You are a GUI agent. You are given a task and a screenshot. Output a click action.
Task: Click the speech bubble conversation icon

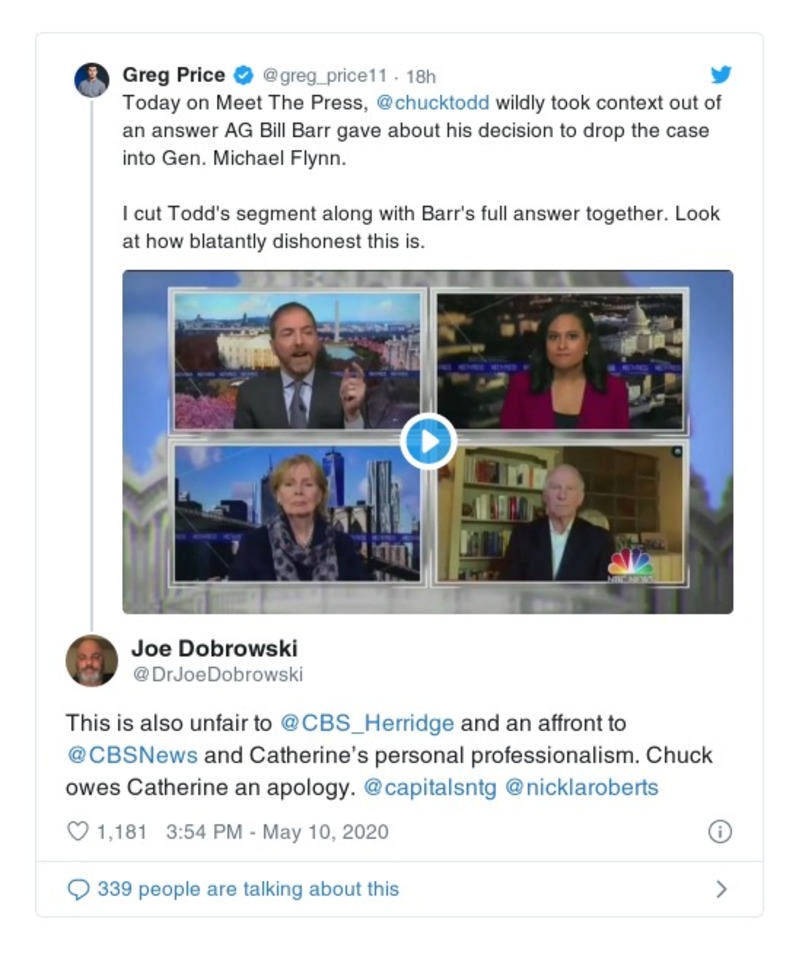click(78, 889)
